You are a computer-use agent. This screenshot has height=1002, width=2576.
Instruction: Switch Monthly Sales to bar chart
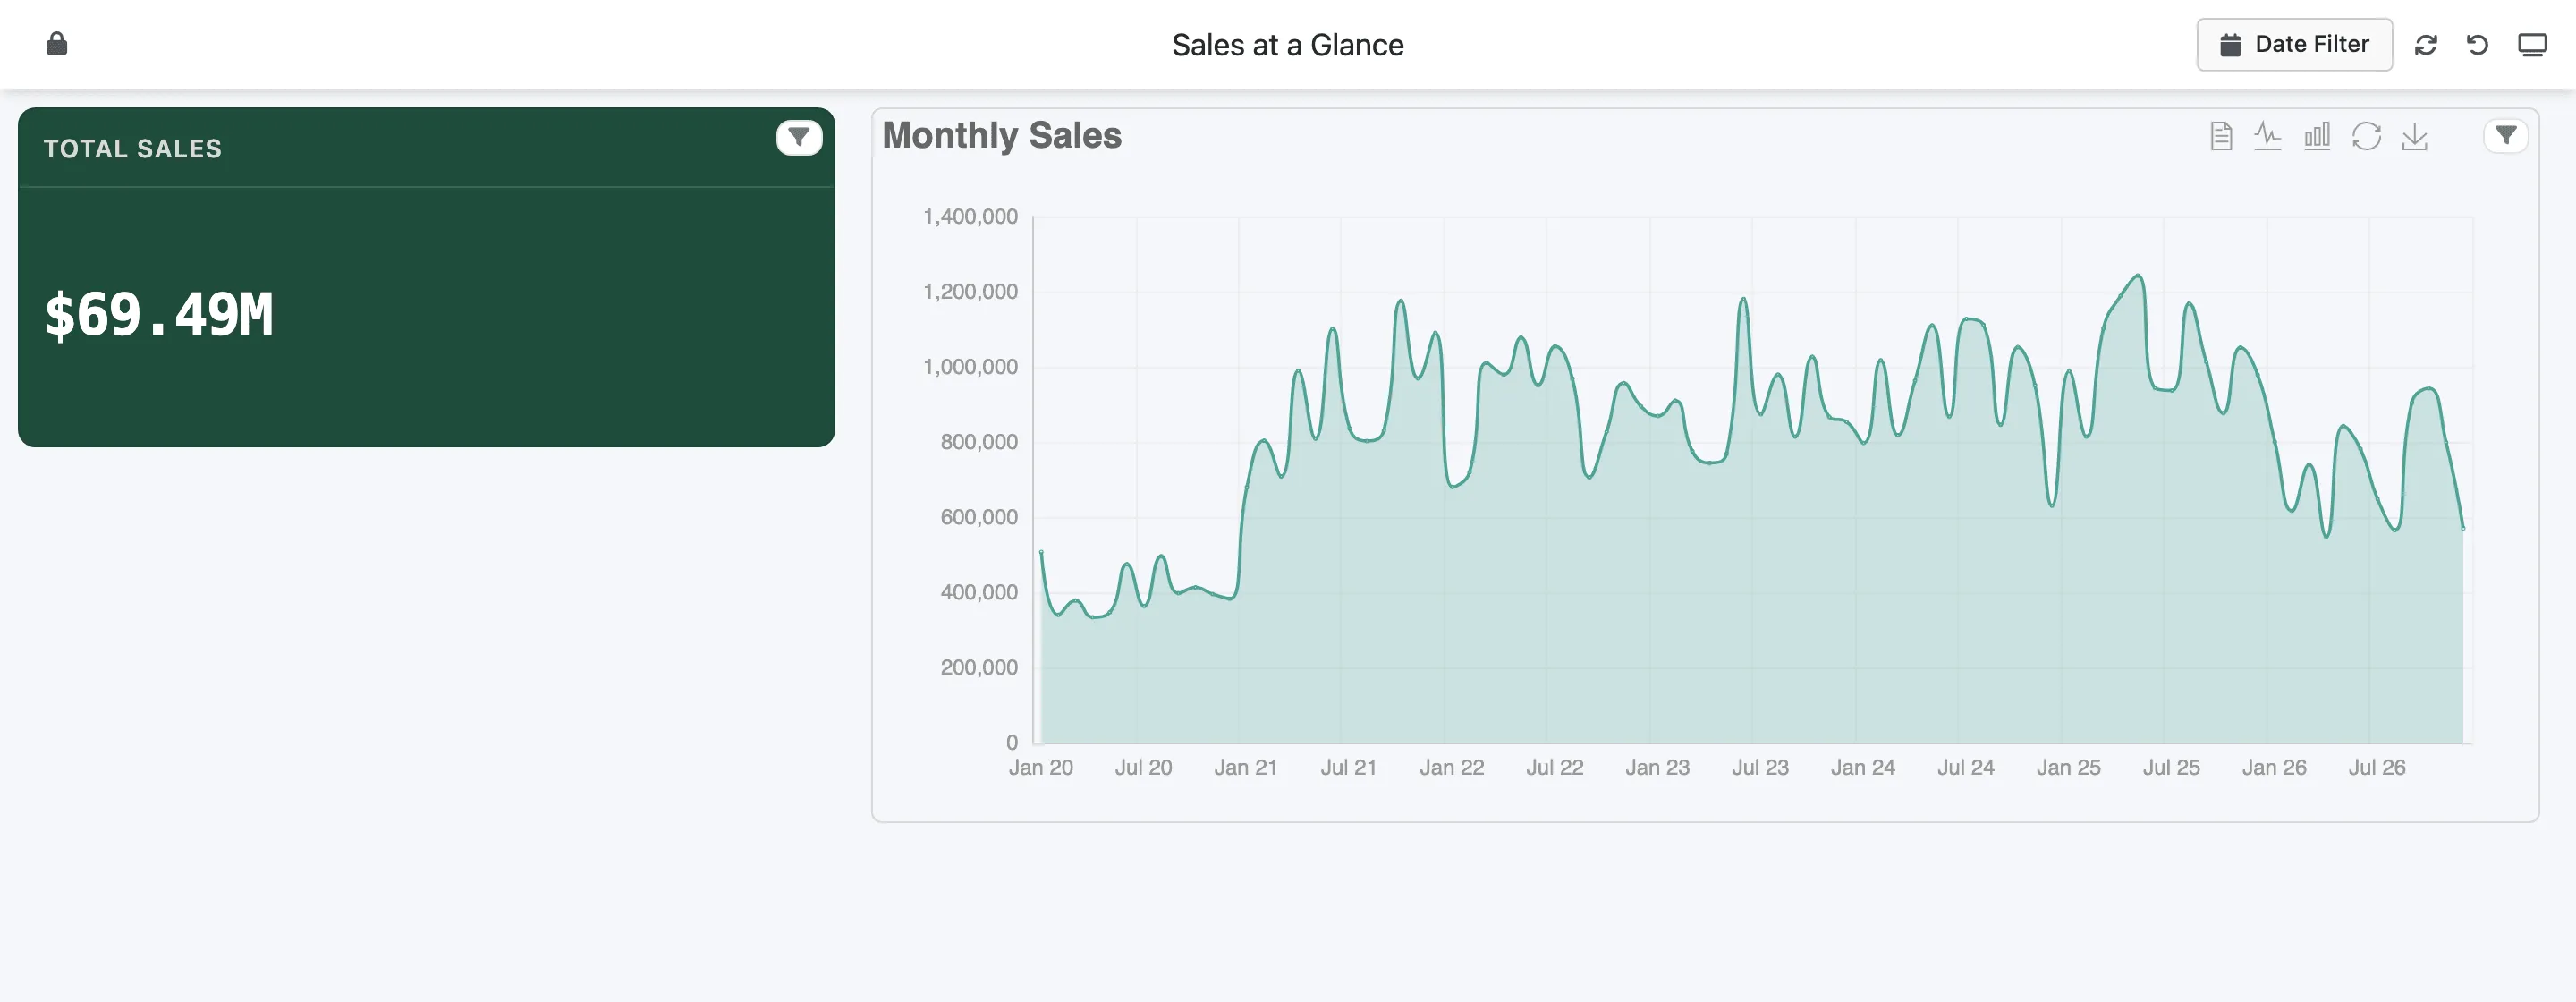(x=2317, y=136)
